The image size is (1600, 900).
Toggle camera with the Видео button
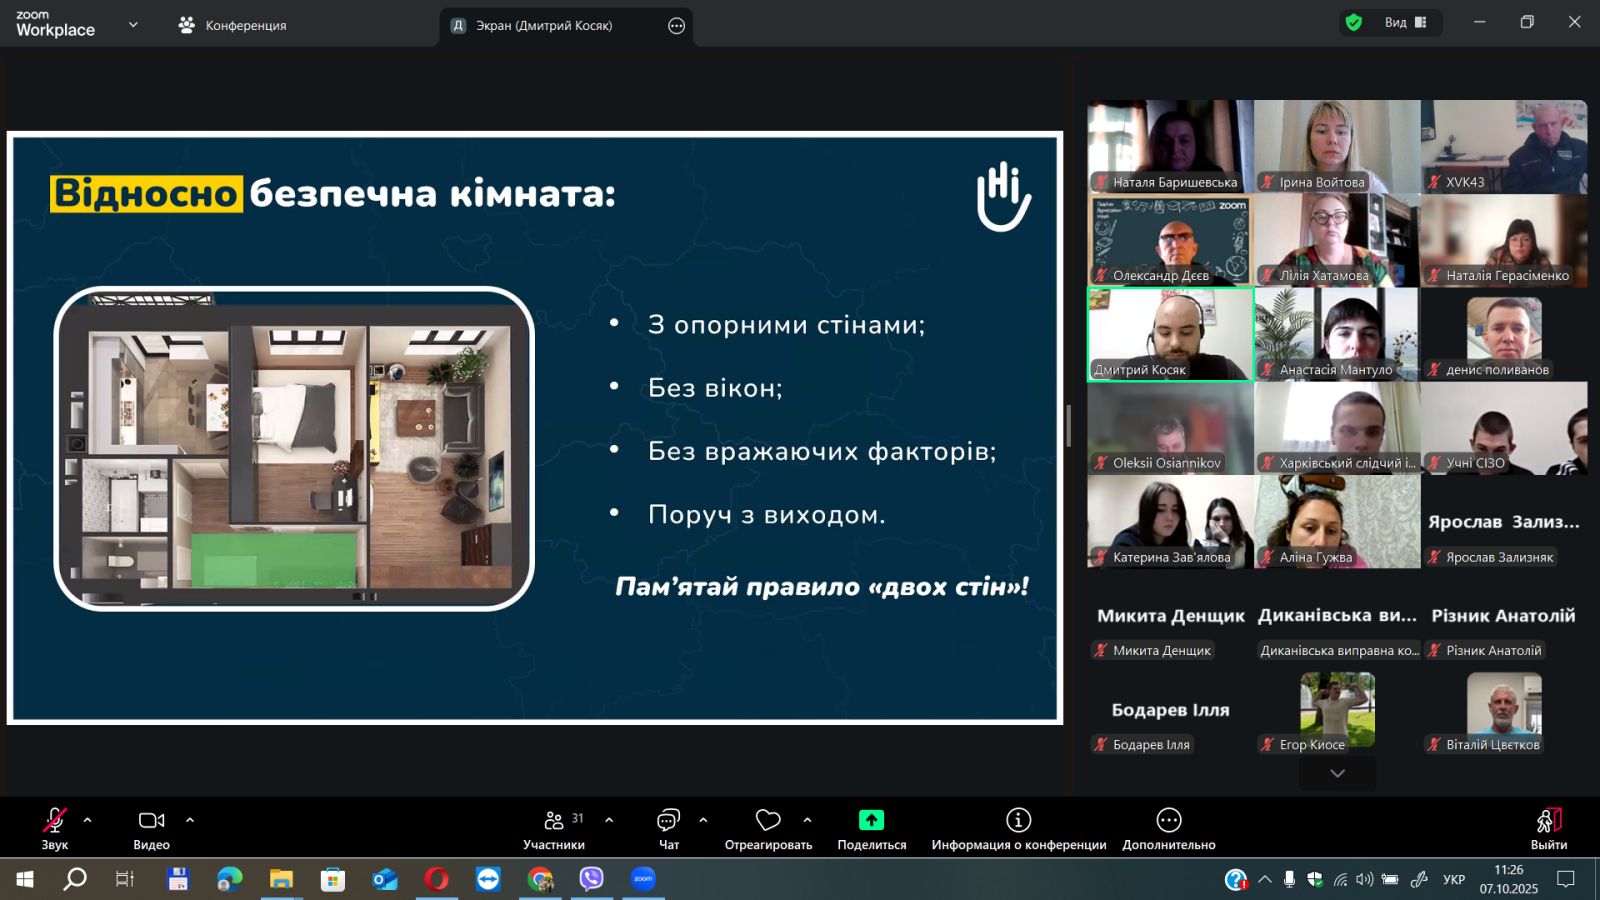click(151, 828)
